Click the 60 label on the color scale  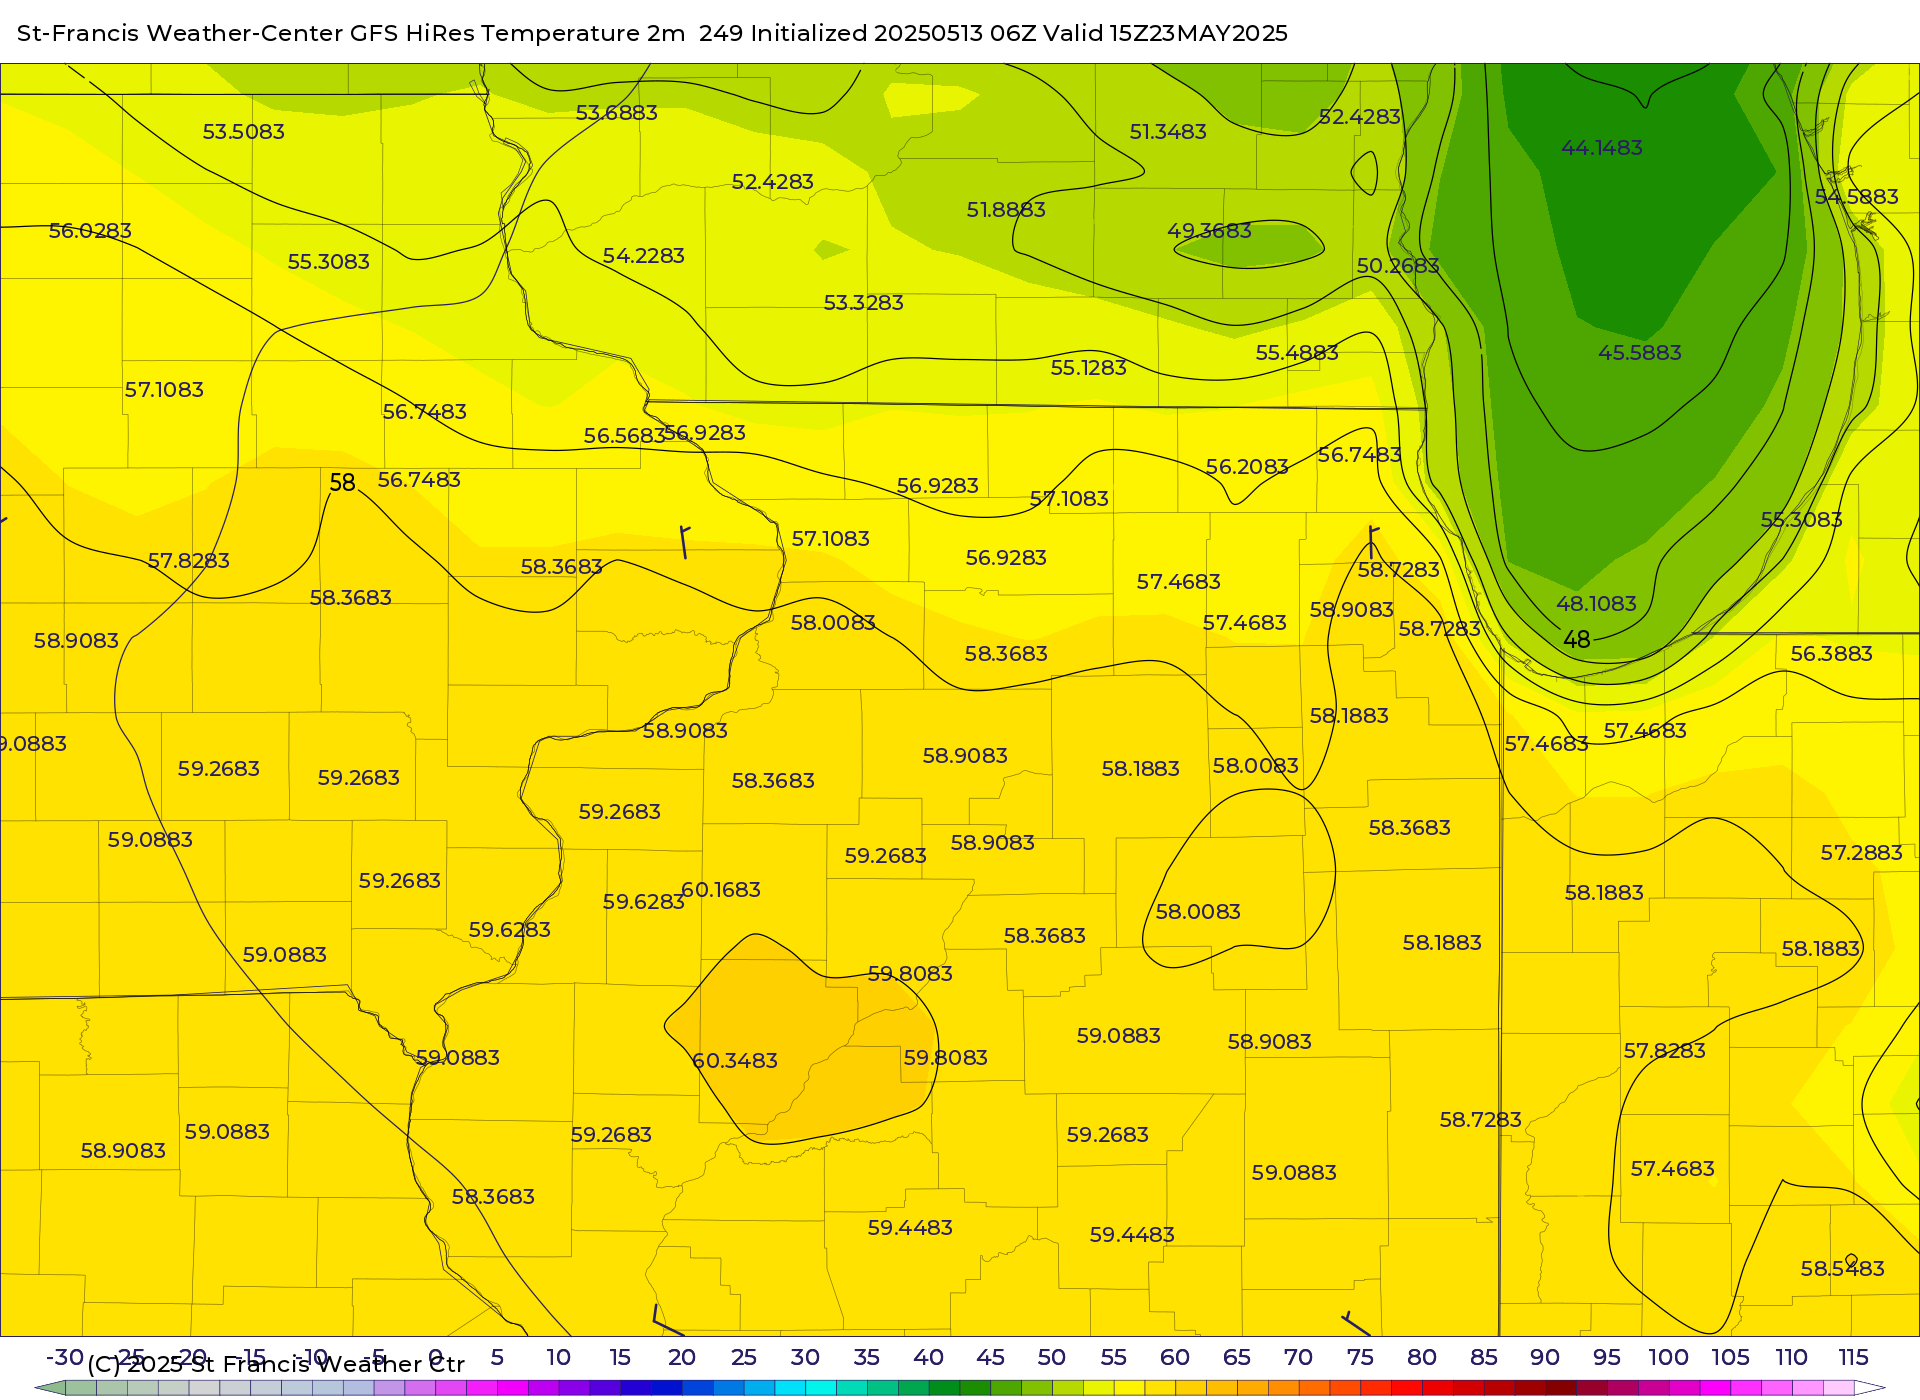pos(1174,1358)
